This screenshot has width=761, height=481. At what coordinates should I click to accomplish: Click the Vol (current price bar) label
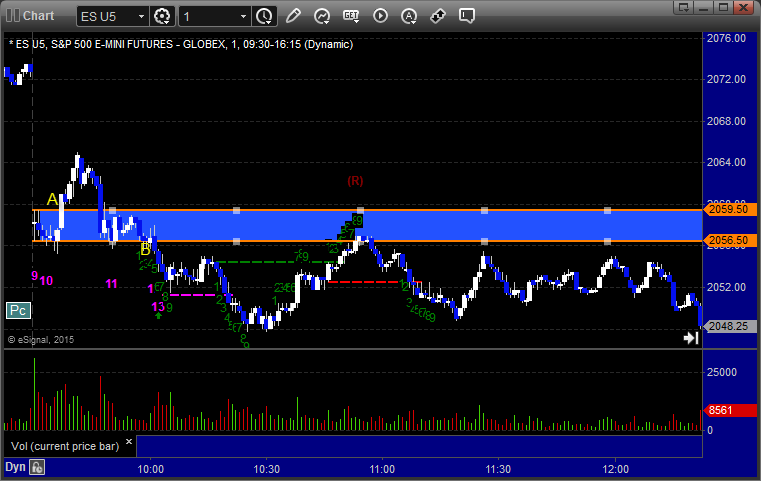click(x=65, y=446)
